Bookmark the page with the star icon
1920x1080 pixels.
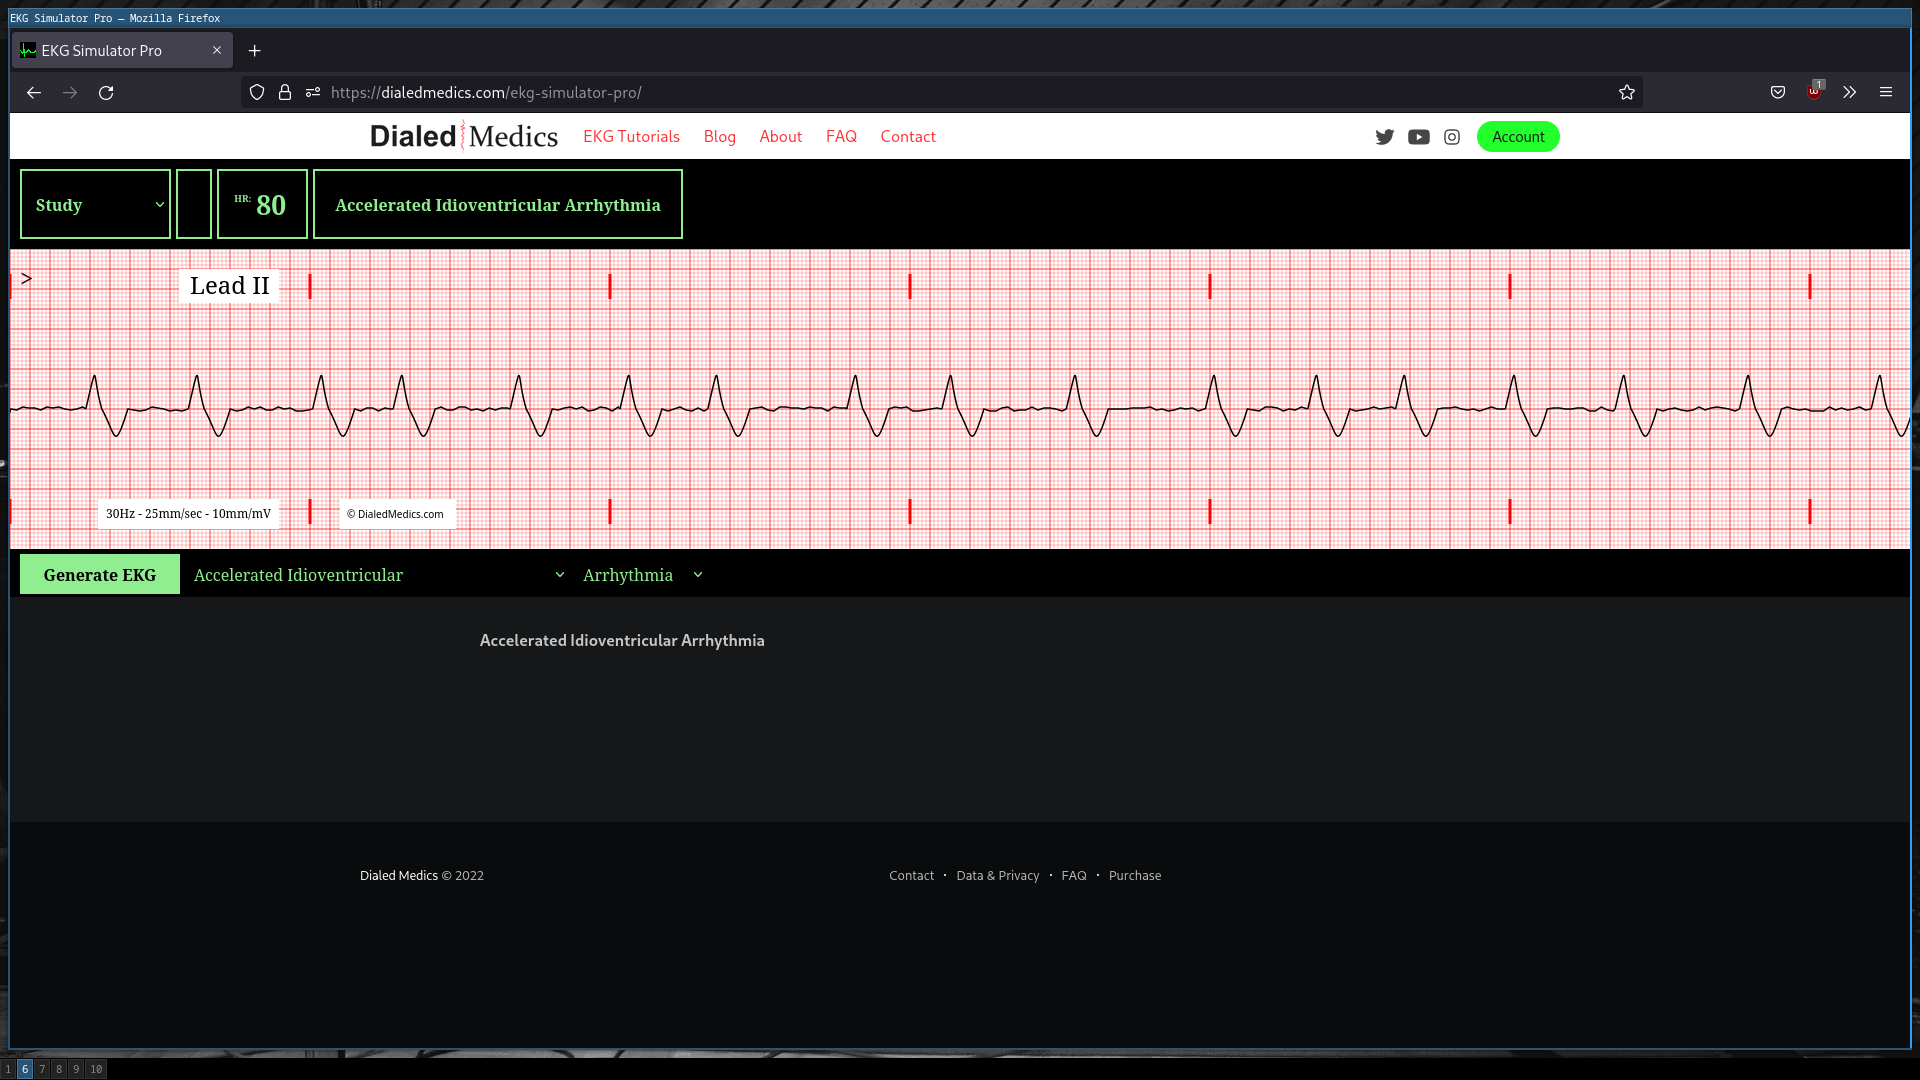coord(1626,92)
